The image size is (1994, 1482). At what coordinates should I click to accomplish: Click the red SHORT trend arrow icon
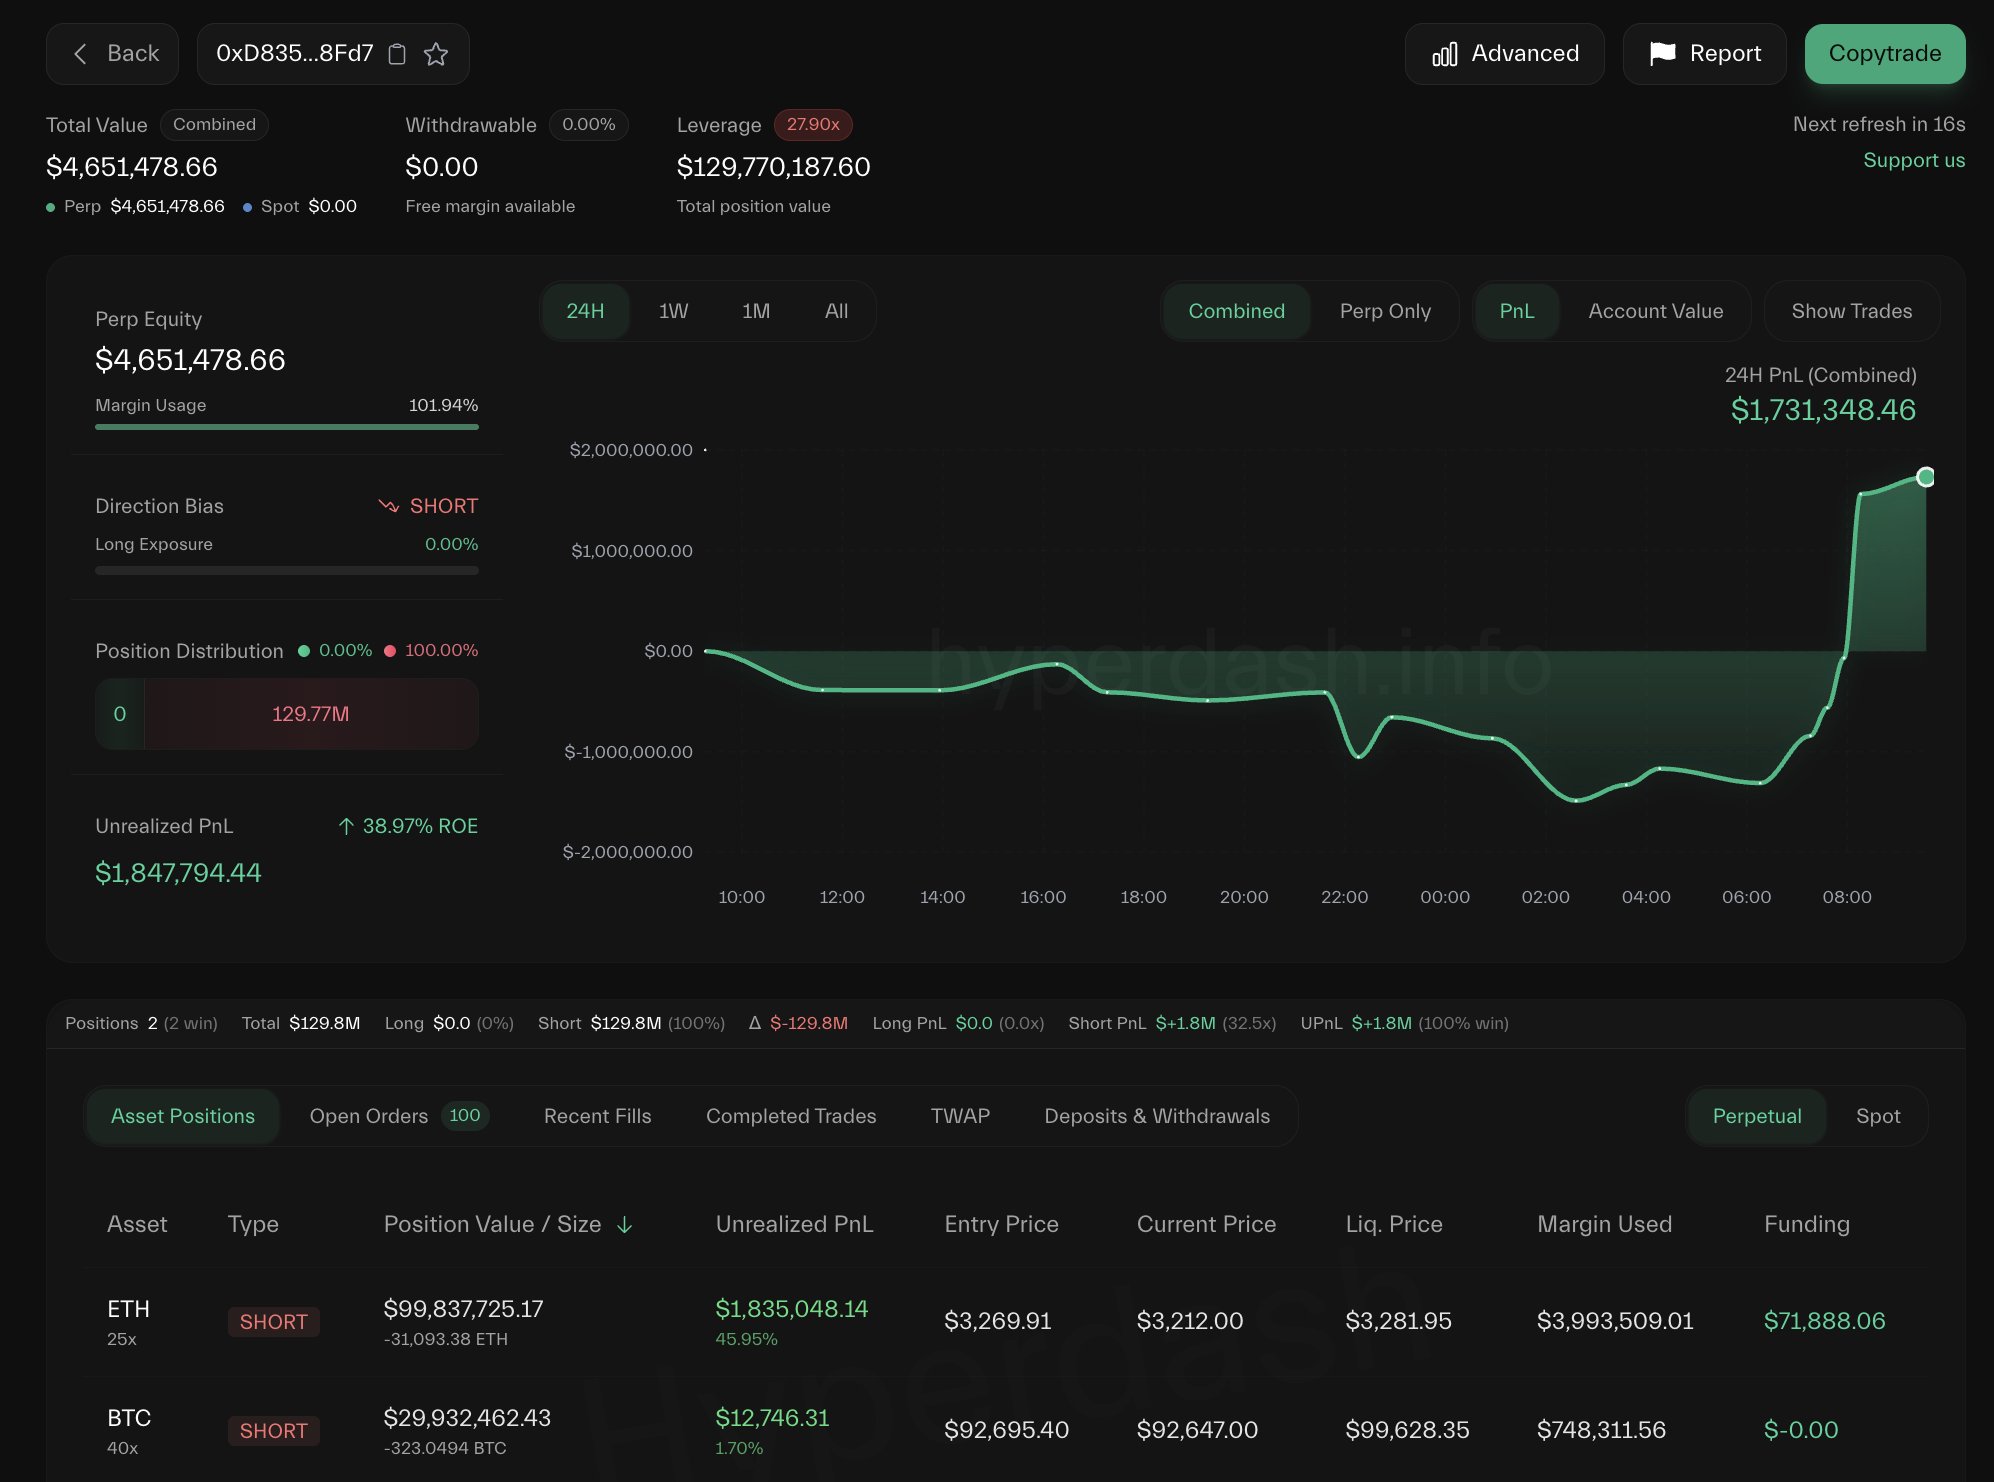389,505
